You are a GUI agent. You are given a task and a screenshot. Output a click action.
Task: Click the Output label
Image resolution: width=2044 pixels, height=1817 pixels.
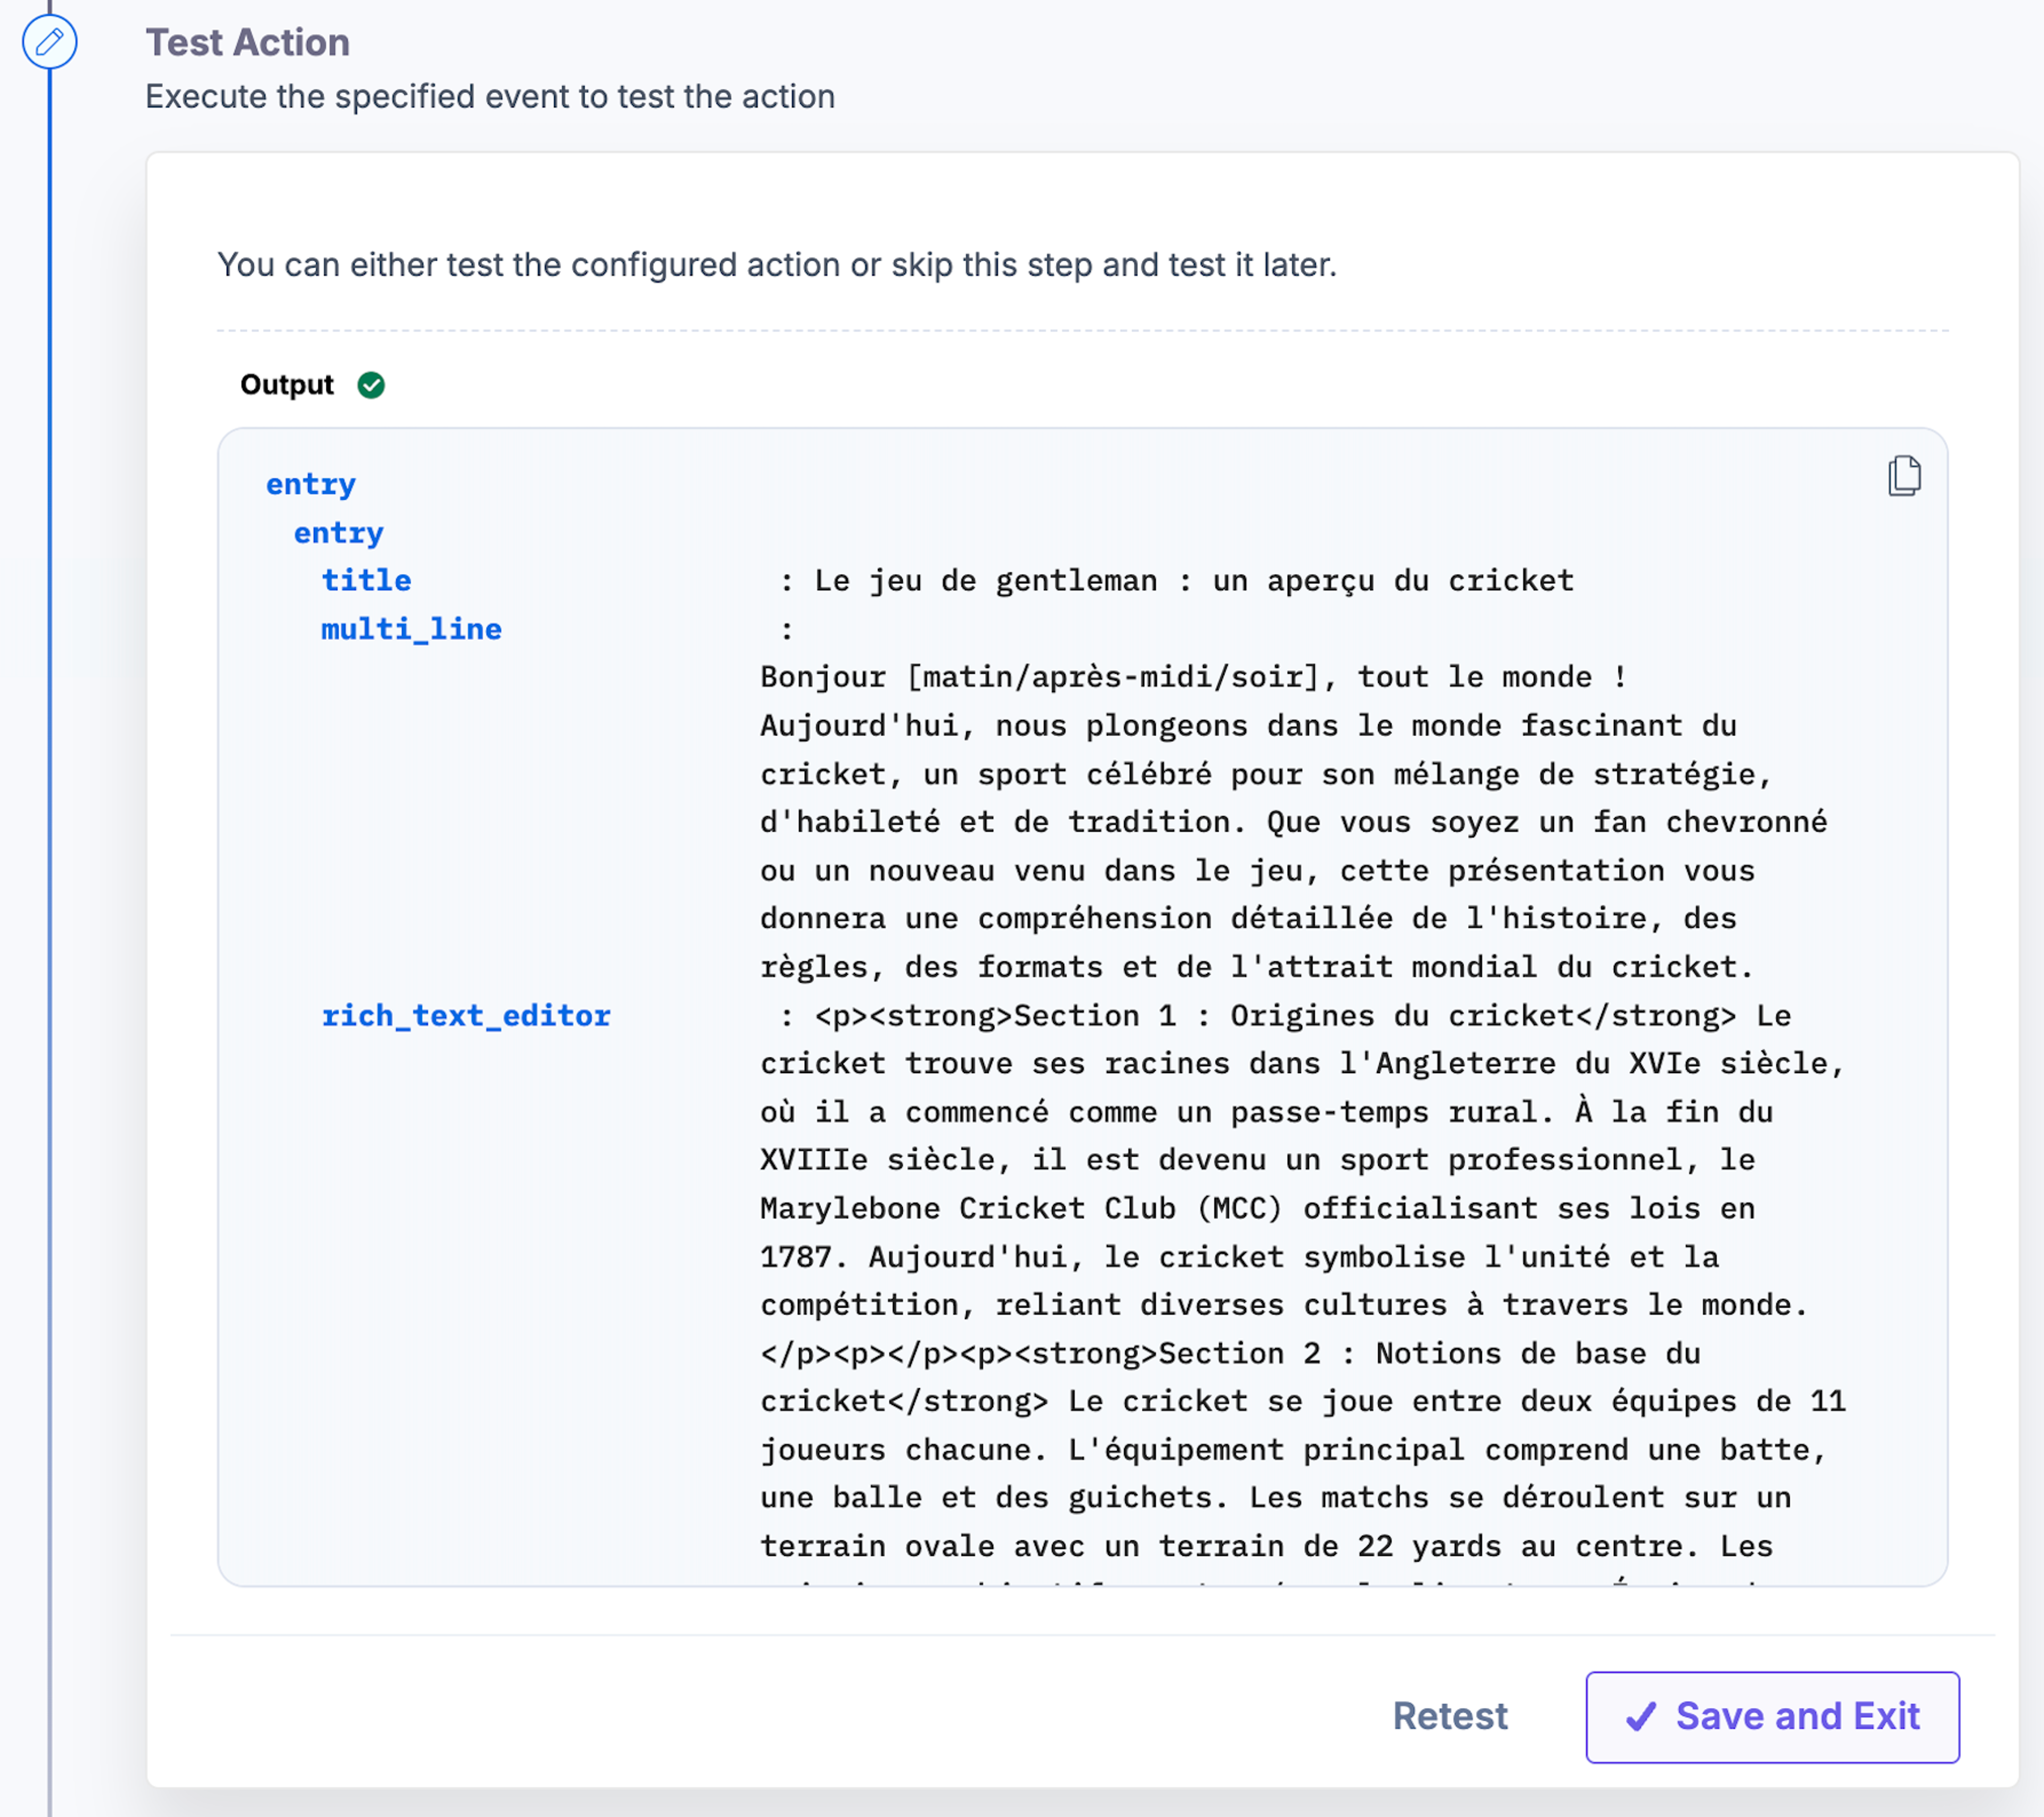point(287,385)
